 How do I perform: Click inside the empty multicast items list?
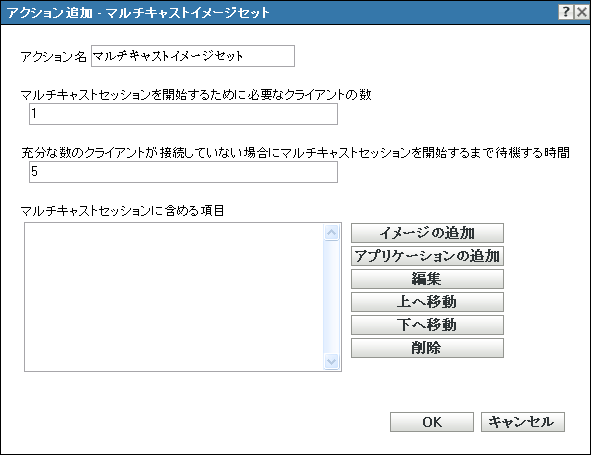pyautogui.click(x=173, y=297)
